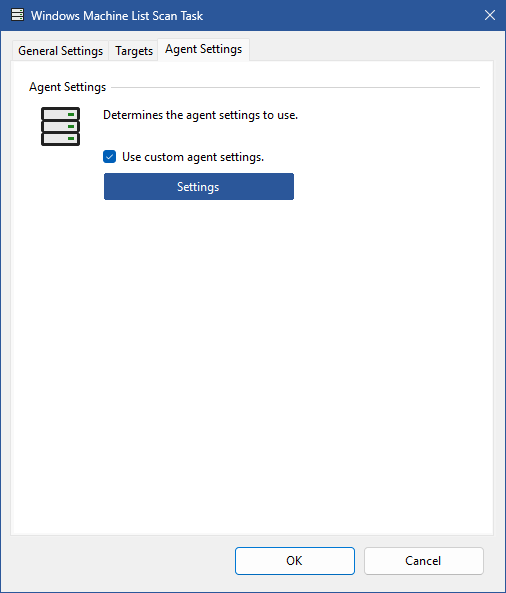The image size is (506, 593).
Task: Close the Windows Machine List Scan Task dialog
Action: coord(490,15)
